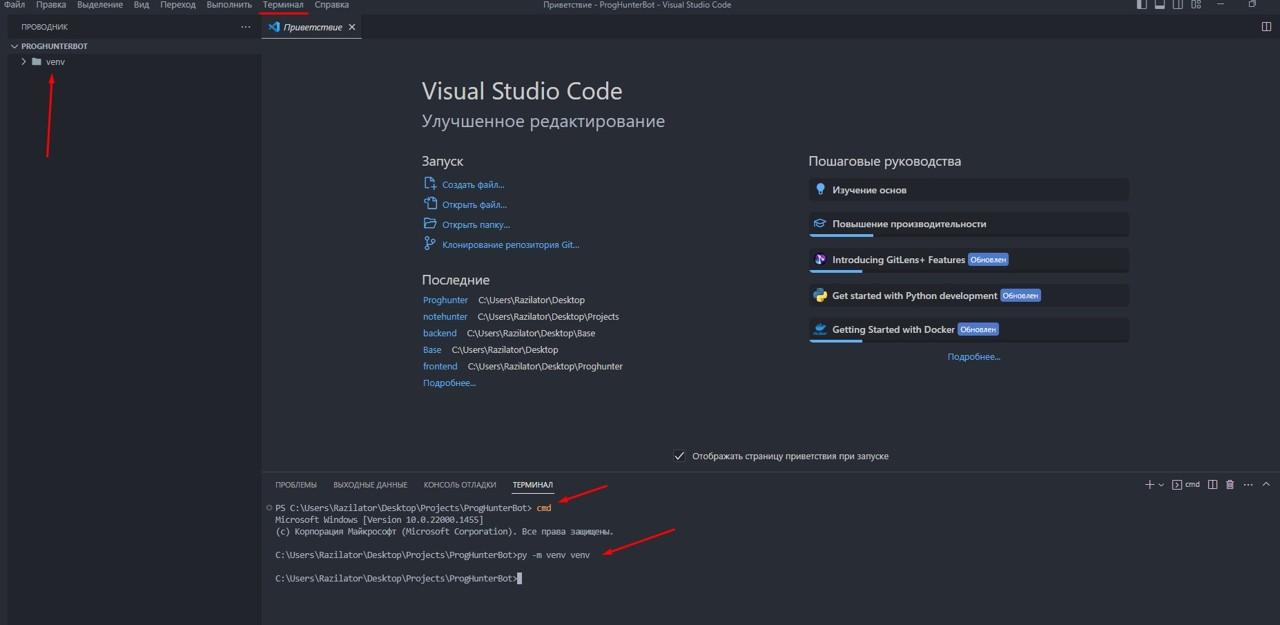The width and height of the screenshot is (1280, 625).
Task: Click the open folder icon under Запуск
Action: pyautogui.click(x=430, y=224)
